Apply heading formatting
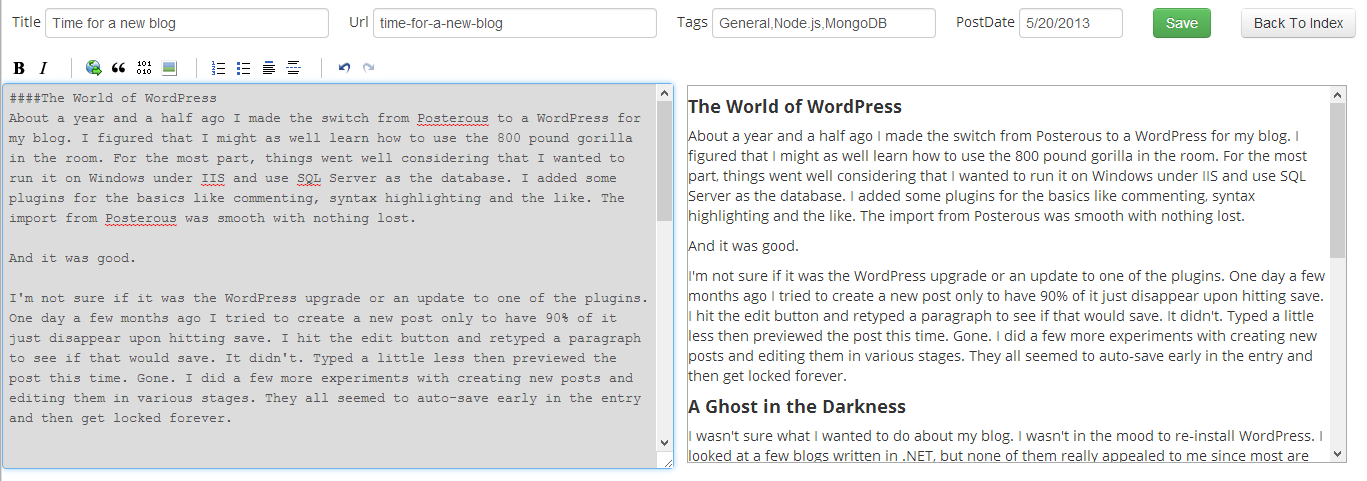This screenshot has width=1367, height=481. 269,68
